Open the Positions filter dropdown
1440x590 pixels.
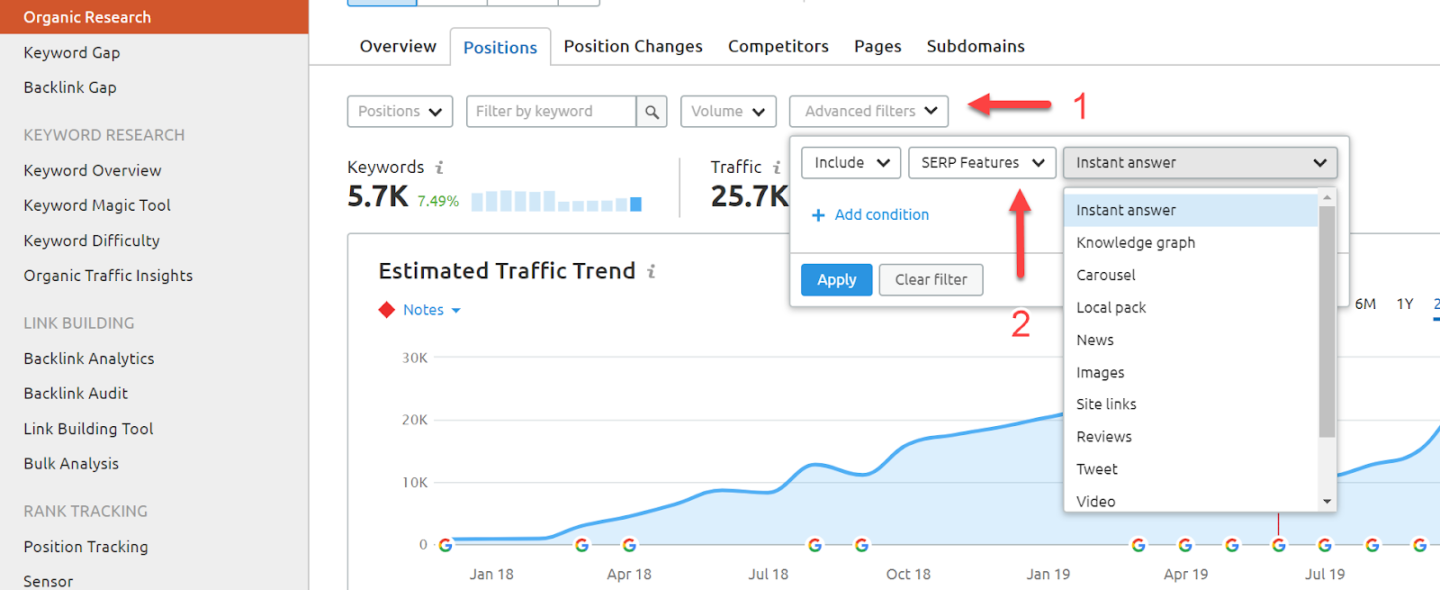pos(400,112)
